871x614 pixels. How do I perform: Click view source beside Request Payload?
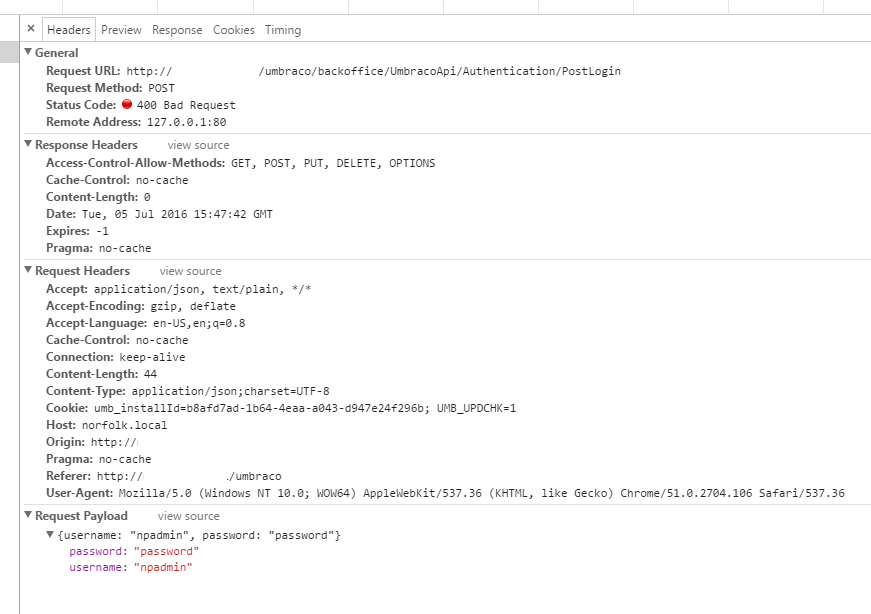188,516
